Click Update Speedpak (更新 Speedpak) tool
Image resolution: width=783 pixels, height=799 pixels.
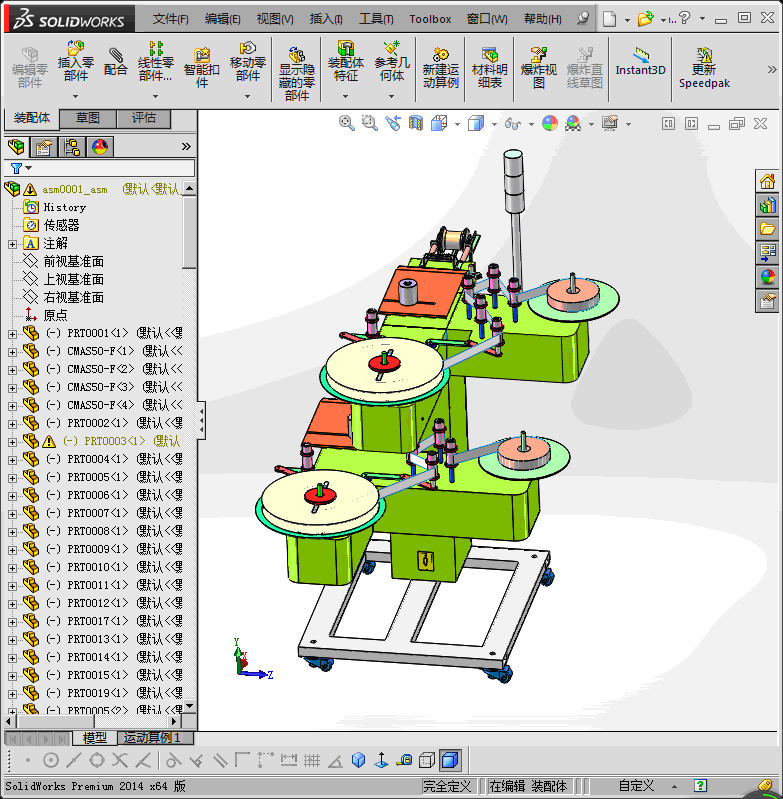pos(704,67)
